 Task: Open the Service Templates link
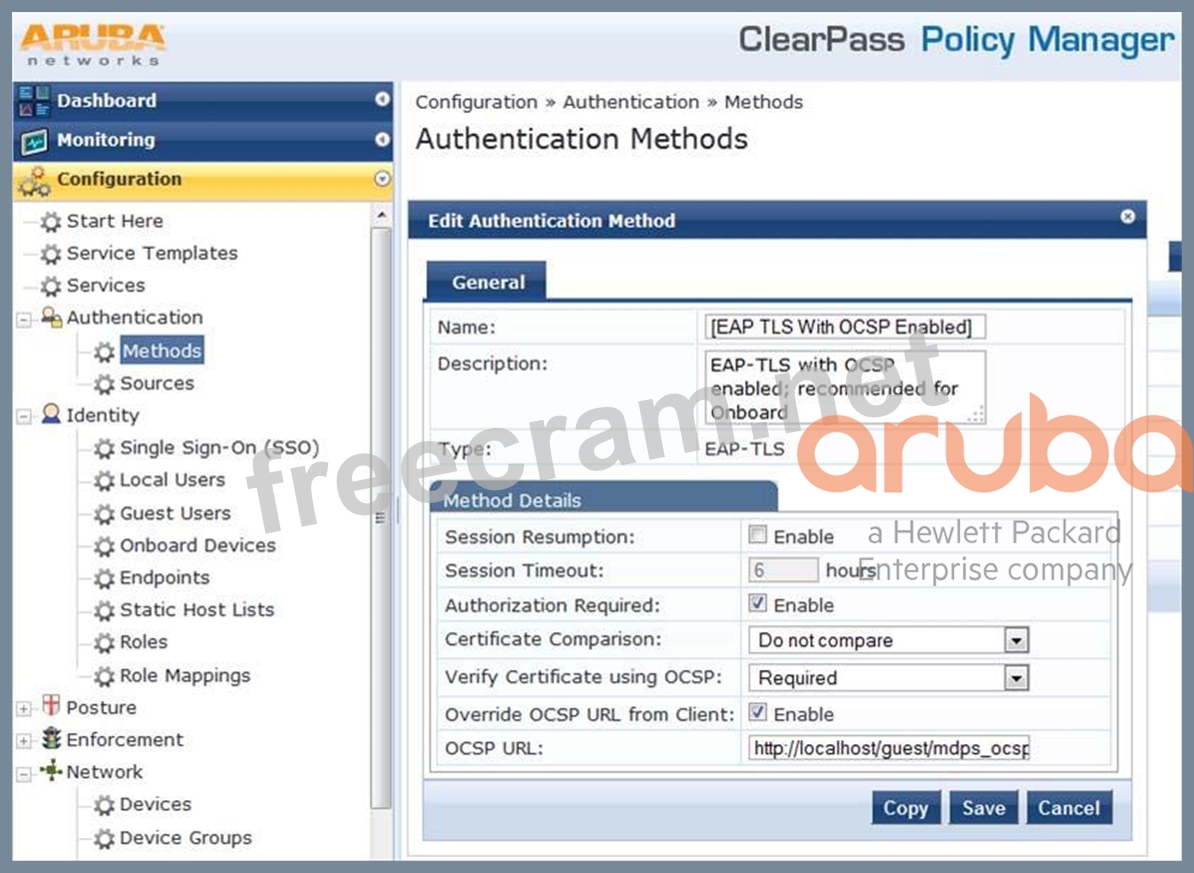pyautogui.click(x=152, y=253)
